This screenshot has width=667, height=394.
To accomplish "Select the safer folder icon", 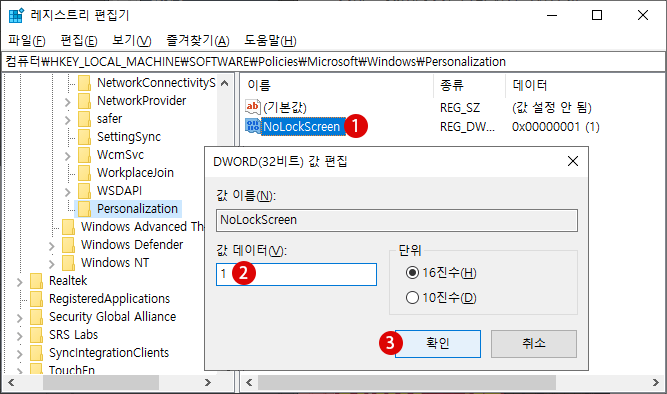I will point(84,119).
